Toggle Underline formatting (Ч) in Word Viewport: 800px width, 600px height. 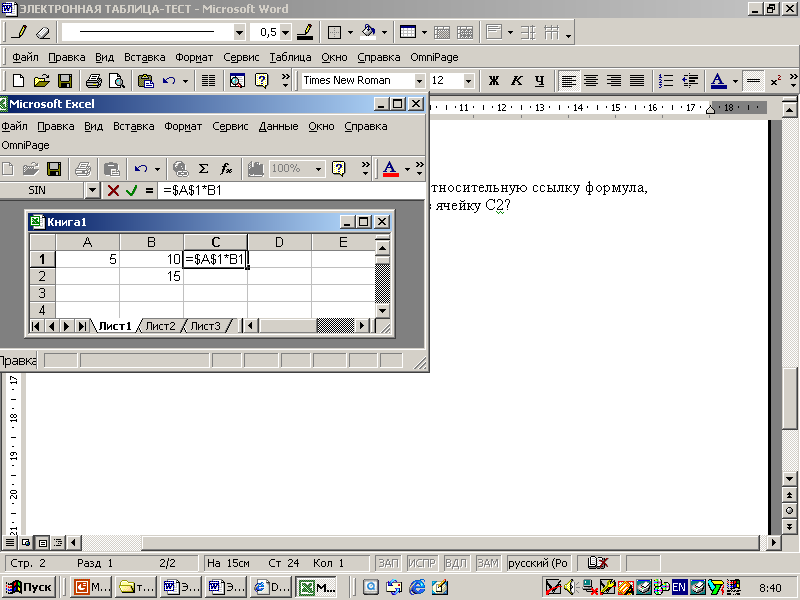pyautogui.click(x=539, y=81)
